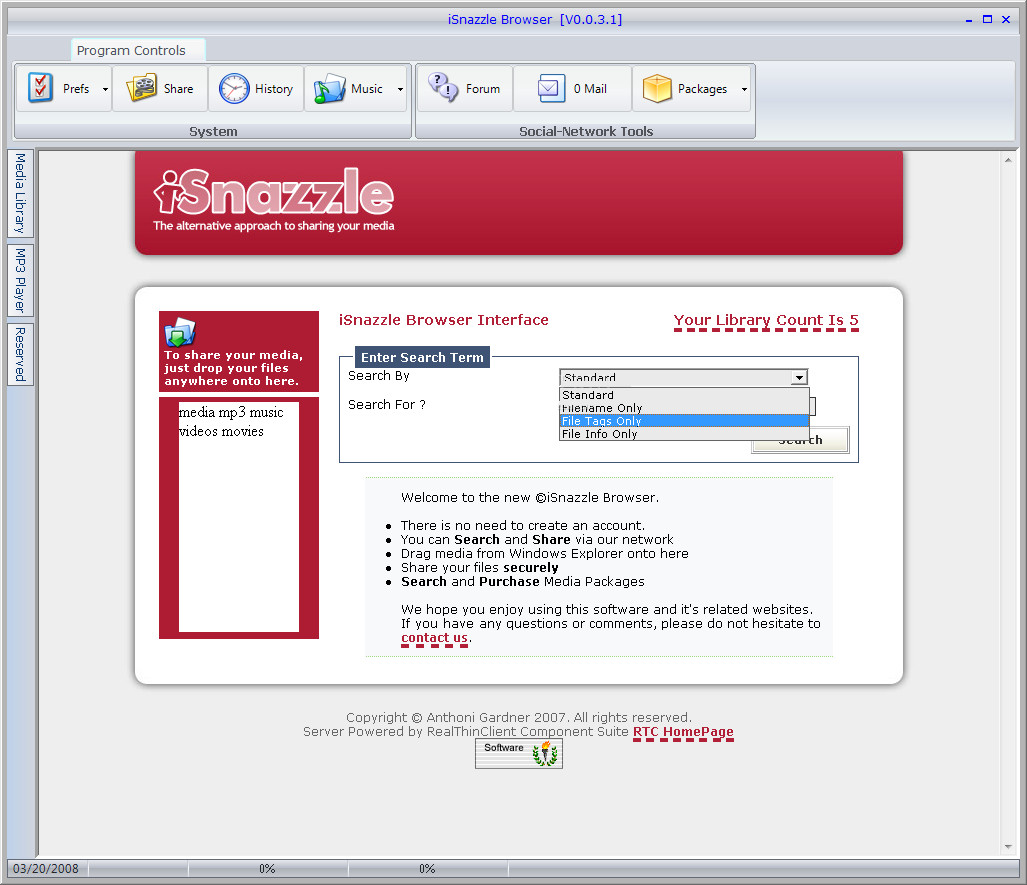Maximize the iSnazzle Browser window
The height and width of the screenshot is (885, 1027).
click(x=987, y=20)
